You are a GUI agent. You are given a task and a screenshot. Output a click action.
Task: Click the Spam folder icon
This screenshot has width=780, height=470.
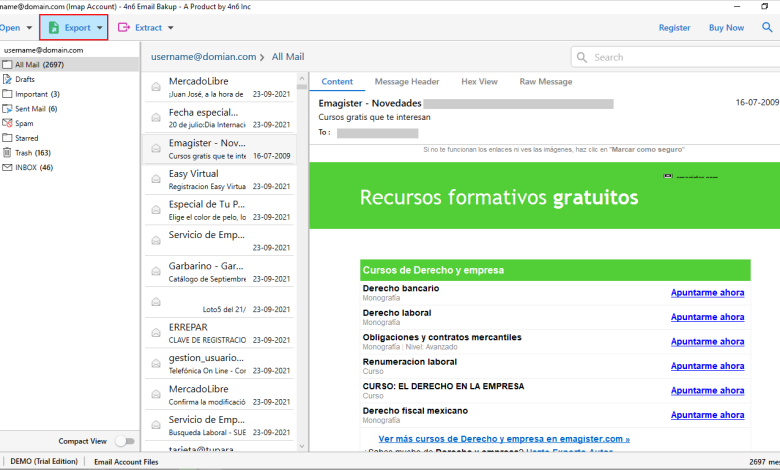point(7,123)
